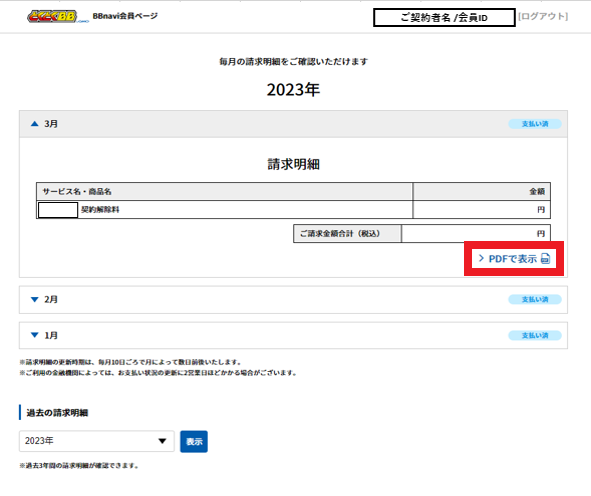The height and width of the screenshot is (496, 591).
Task: Expand the 1月 billing section
Action: [293, 335]
